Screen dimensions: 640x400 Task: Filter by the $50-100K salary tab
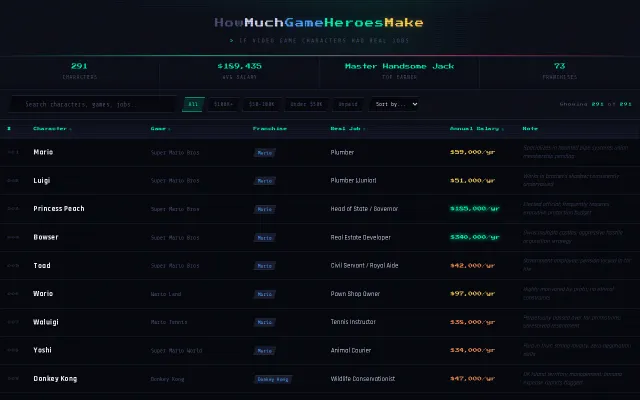262,104
